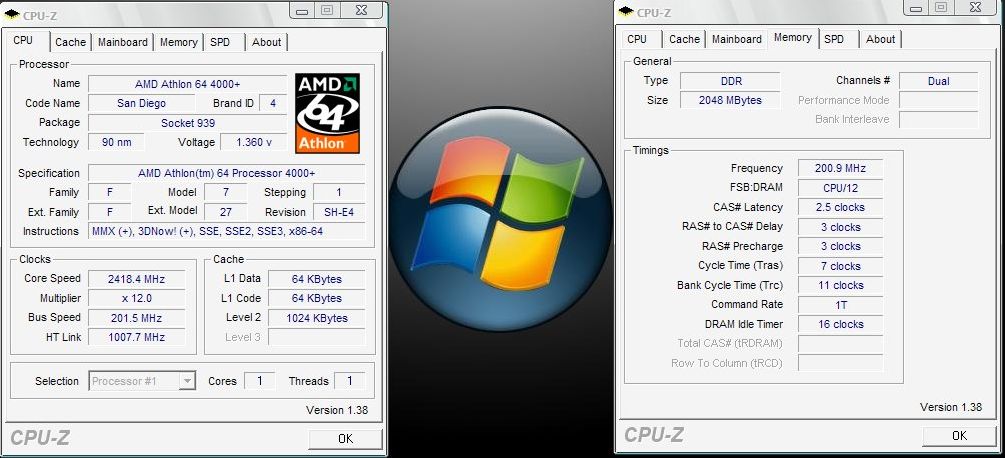Click the Technology value 90 nm
The width and height of the screenshot is (1005, 458).
pos(117,142)
